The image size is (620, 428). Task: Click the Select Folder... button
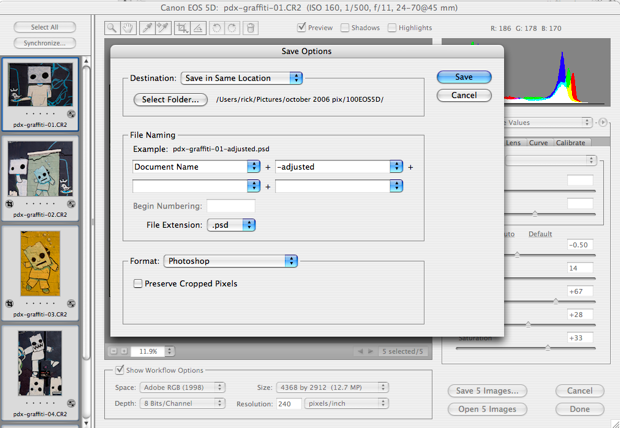pos(170,99)
